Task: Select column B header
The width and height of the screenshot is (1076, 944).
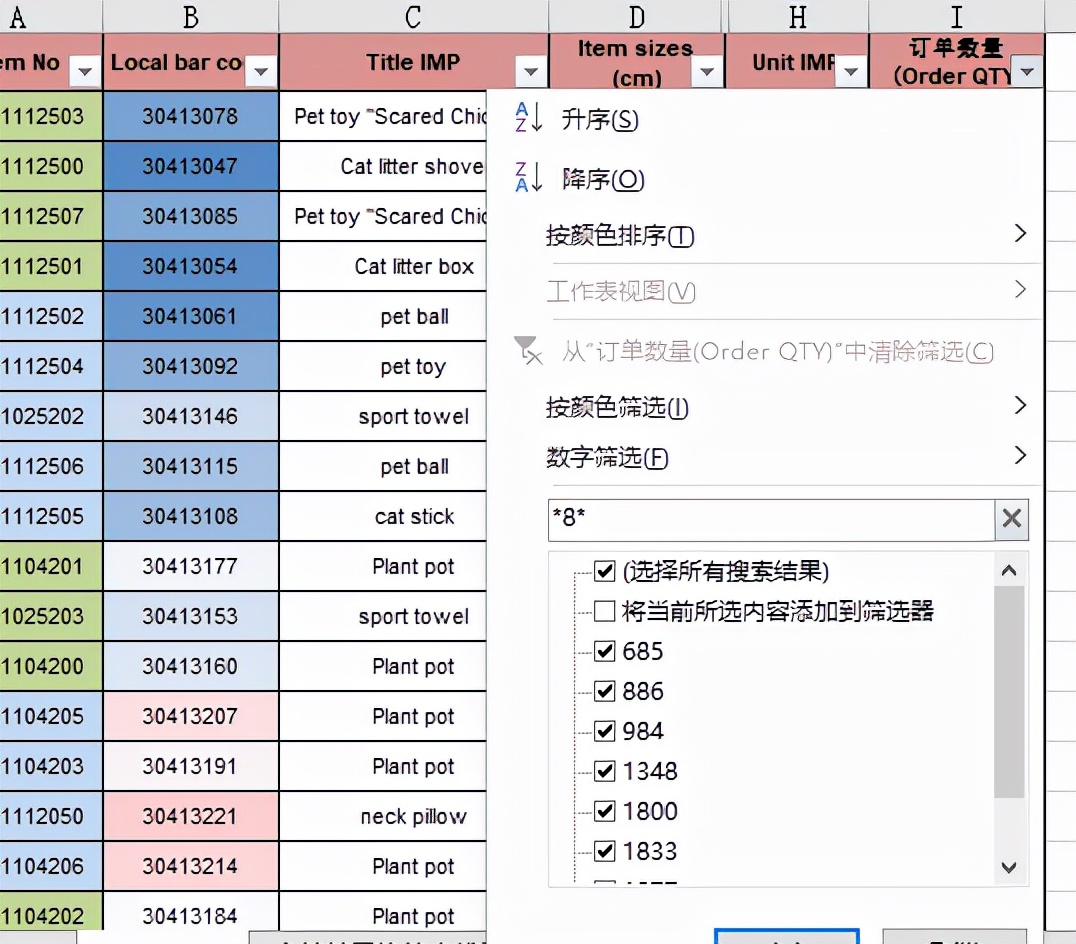Action: click(x=191, y=16)
